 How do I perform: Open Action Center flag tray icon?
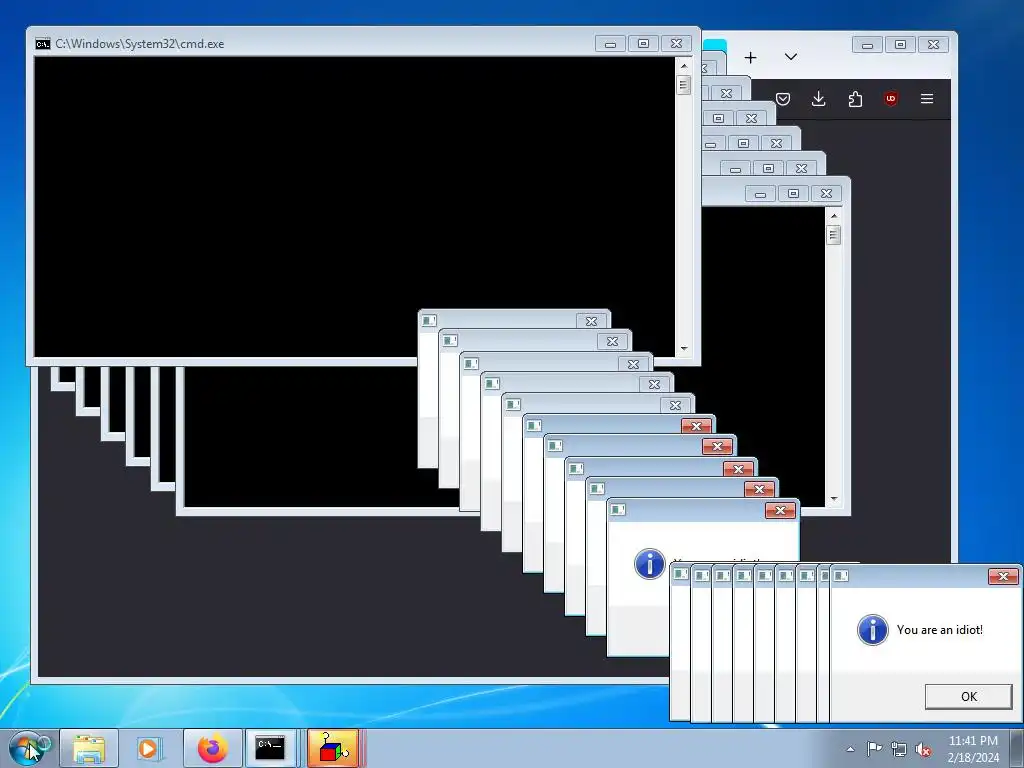pos(874,749)
